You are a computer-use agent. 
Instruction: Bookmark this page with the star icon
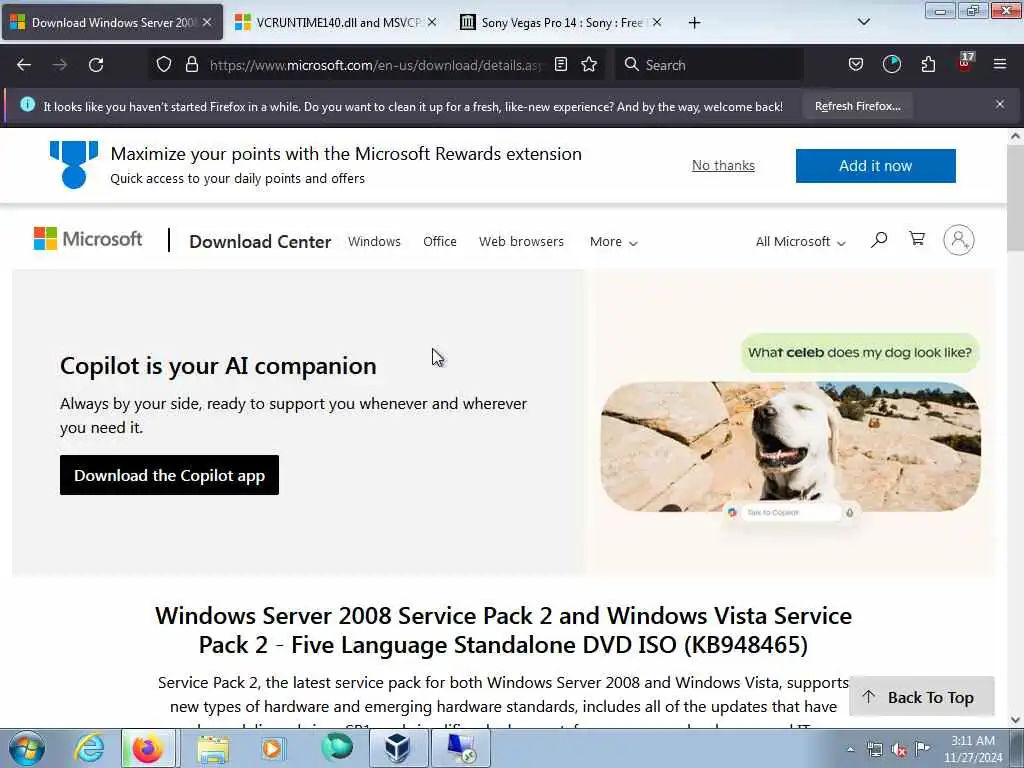[589, 65]
